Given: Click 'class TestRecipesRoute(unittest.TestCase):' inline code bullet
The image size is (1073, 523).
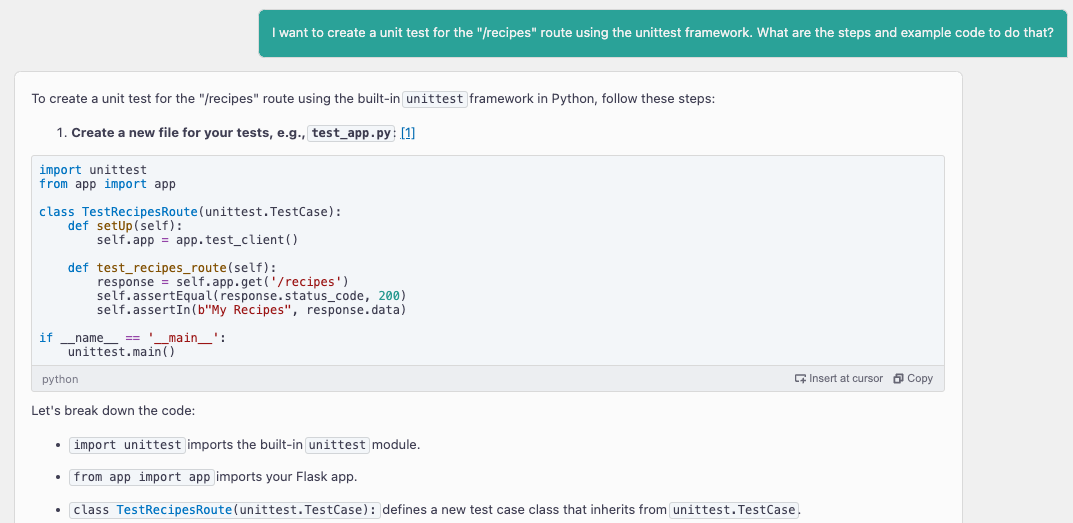Looking at the screenshot, I should [224, 509].
